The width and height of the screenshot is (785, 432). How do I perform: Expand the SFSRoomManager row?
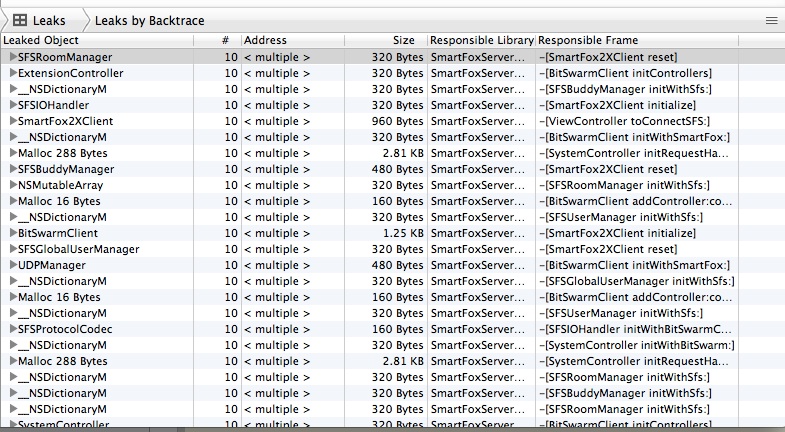pos(13,58)
